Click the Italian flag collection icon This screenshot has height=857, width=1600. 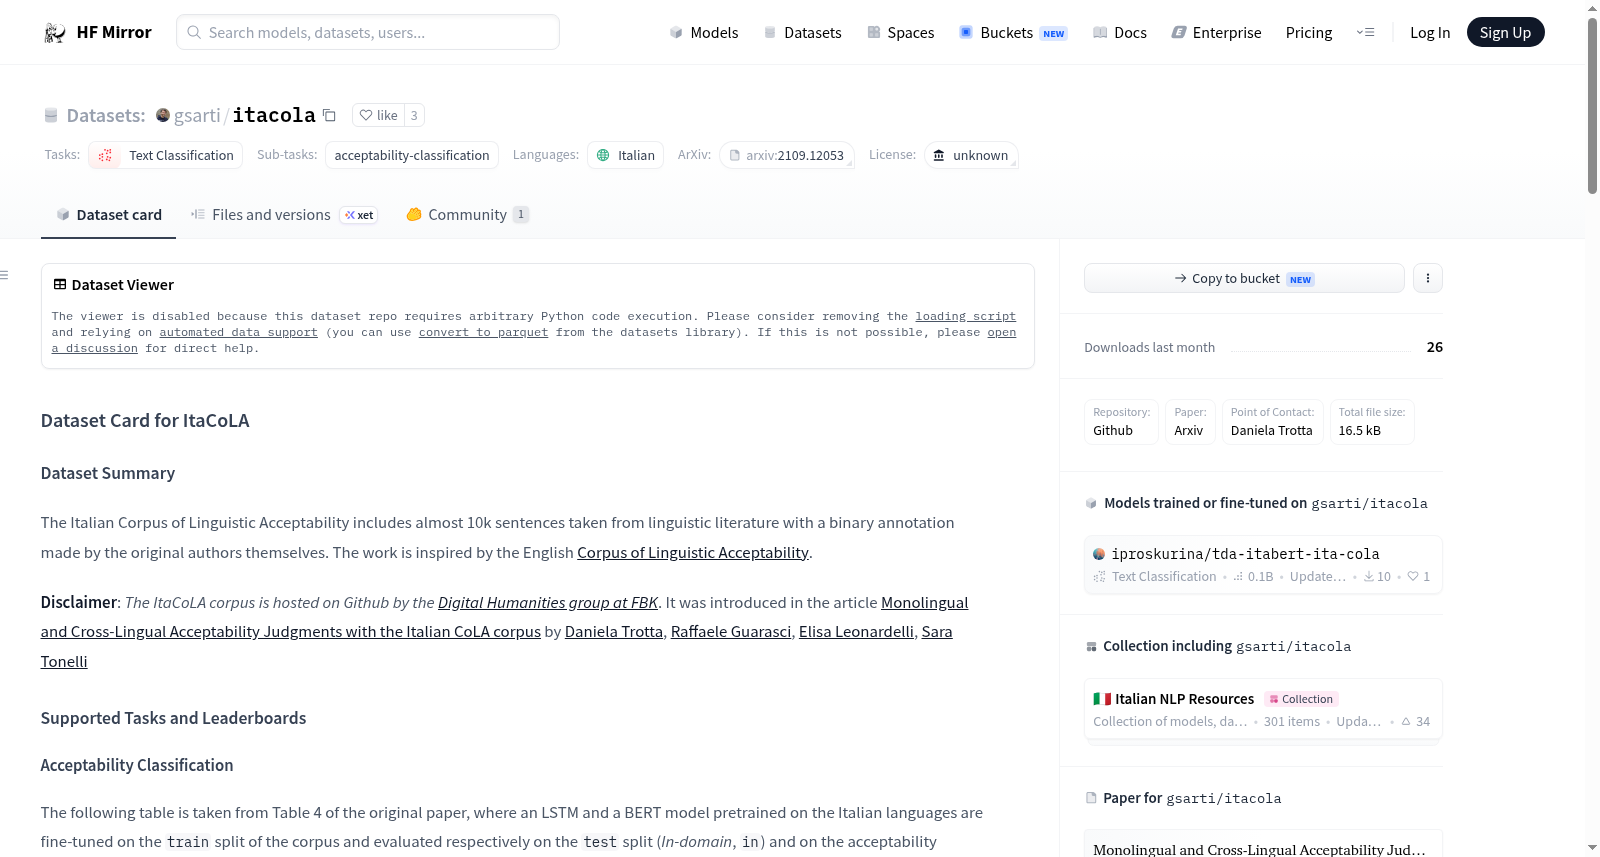(x=1102, y=699)
